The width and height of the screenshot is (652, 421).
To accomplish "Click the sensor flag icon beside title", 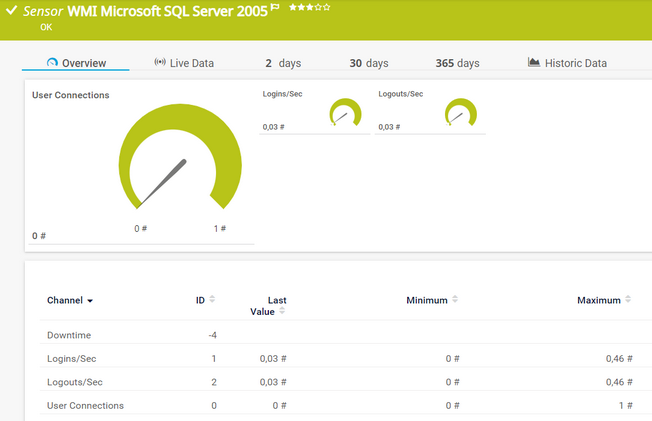I will 275,8.
